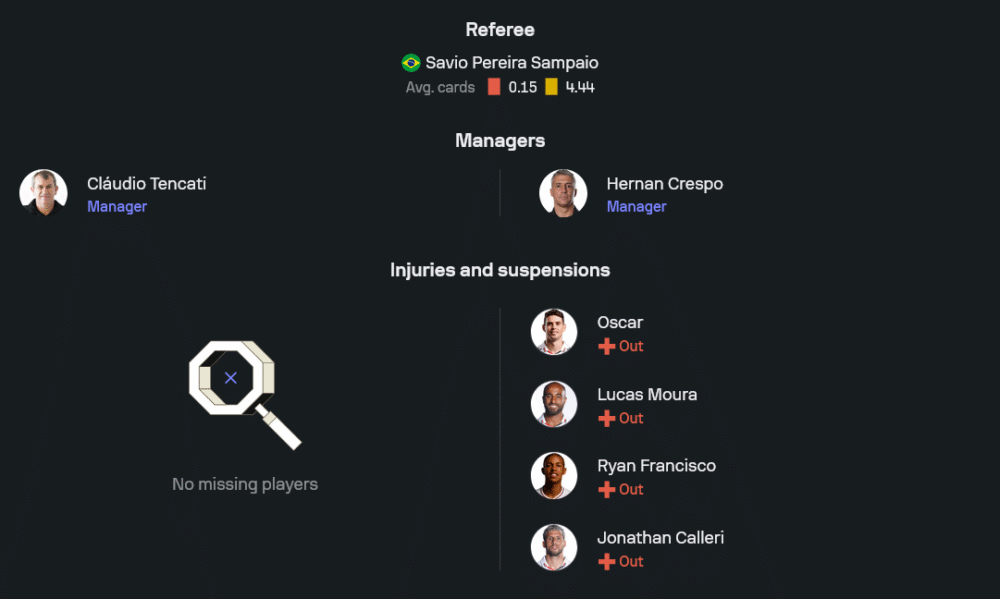Click the injury cross icon under Lucas Moura
This screenshot has height=599, width=1000.
point(606,418)
